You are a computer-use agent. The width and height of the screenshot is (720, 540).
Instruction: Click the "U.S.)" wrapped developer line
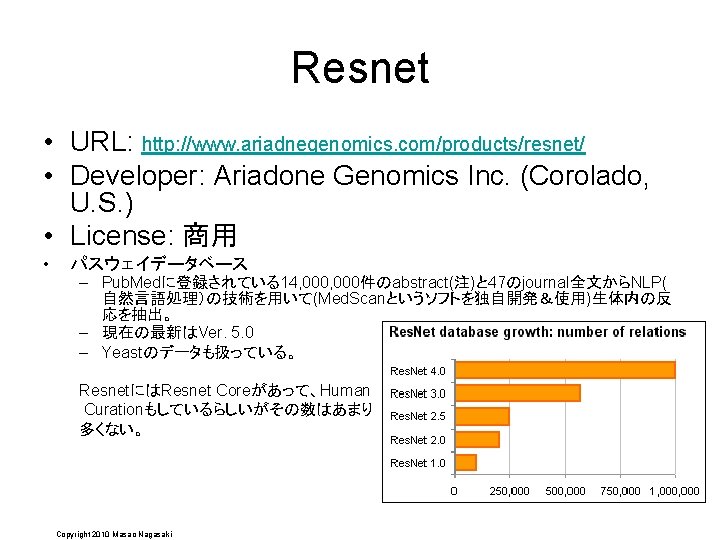pyautogui.click(x=101, y=202)
